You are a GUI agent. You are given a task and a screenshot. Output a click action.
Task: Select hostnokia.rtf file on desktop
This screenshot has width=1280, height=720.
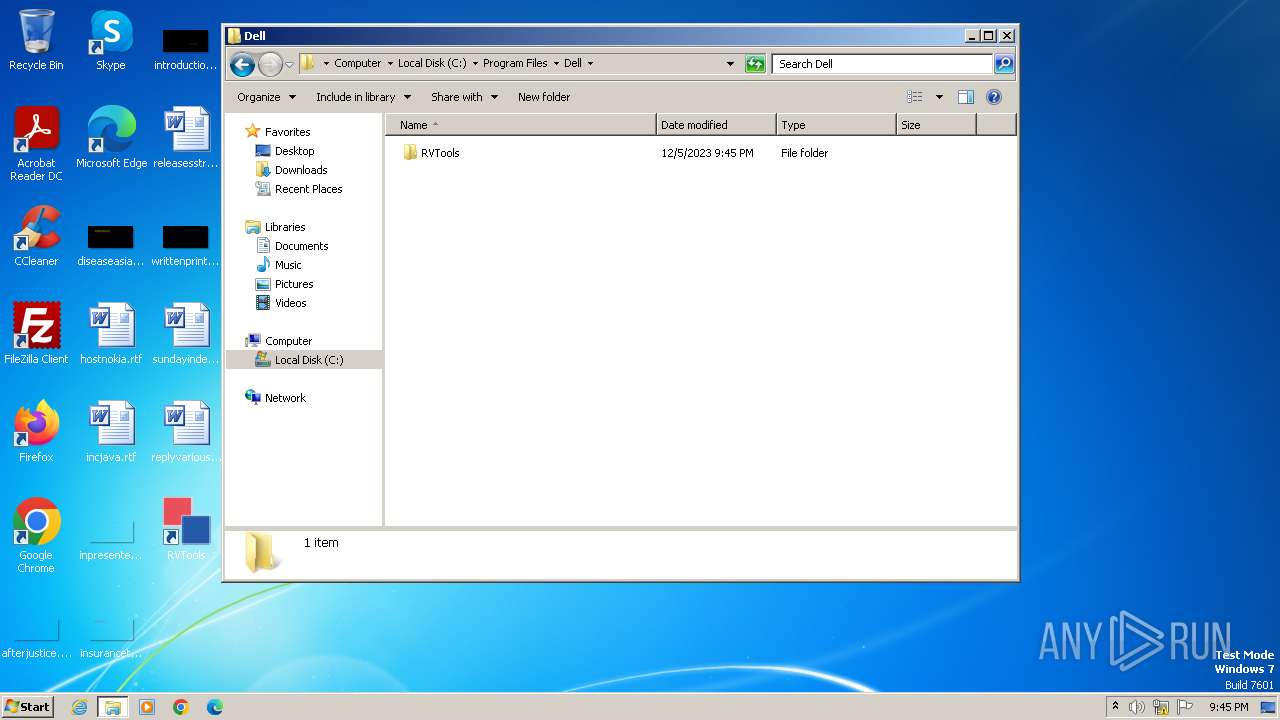(111, 334)
